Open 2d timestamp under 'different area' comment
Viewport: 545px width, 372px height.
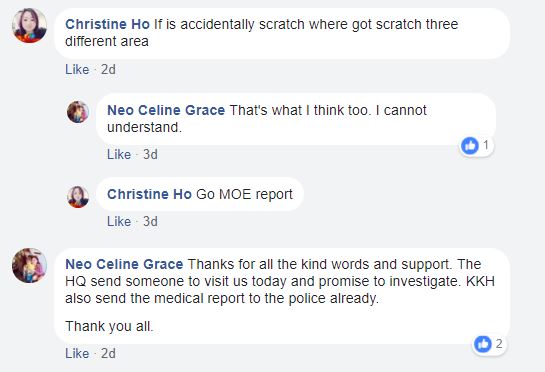108,70
